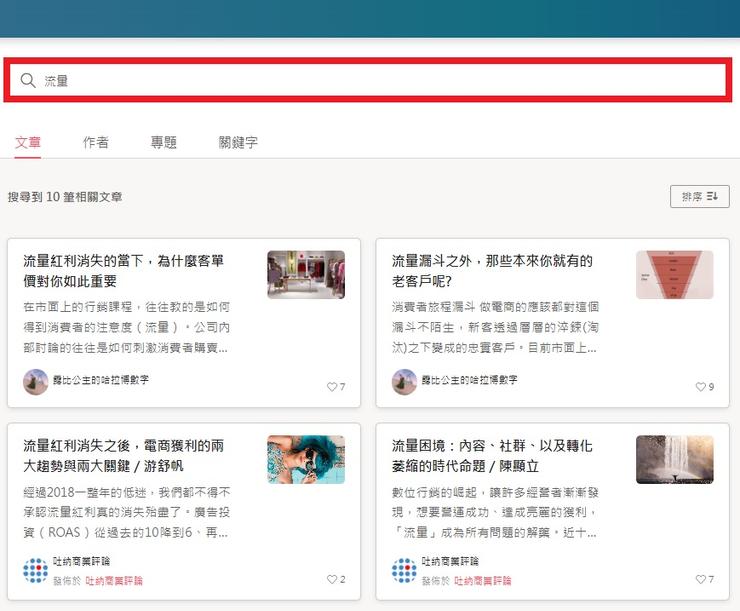Open article 流量紅利消失之後，電商獲利的兩大趨勢與兩大關鍵
This screenshot has width=740, height=611.
tap(124, 455)
